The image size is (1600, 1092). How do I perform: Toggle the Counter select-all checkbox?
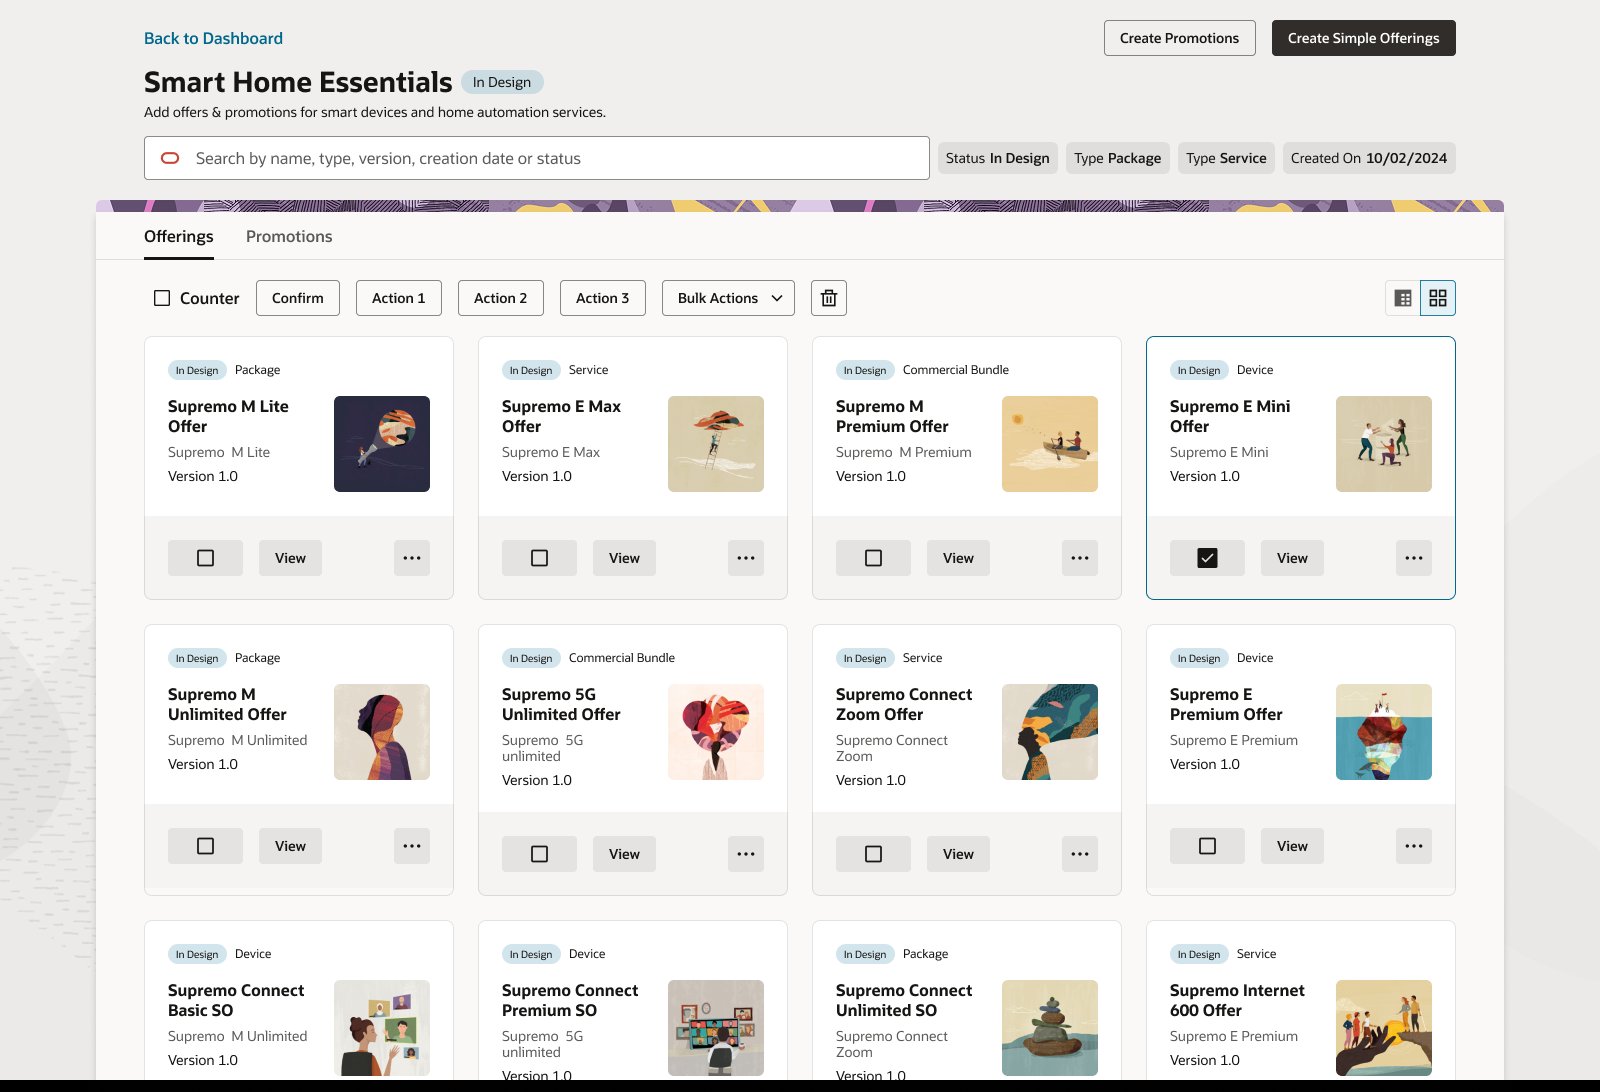(162, 298)
